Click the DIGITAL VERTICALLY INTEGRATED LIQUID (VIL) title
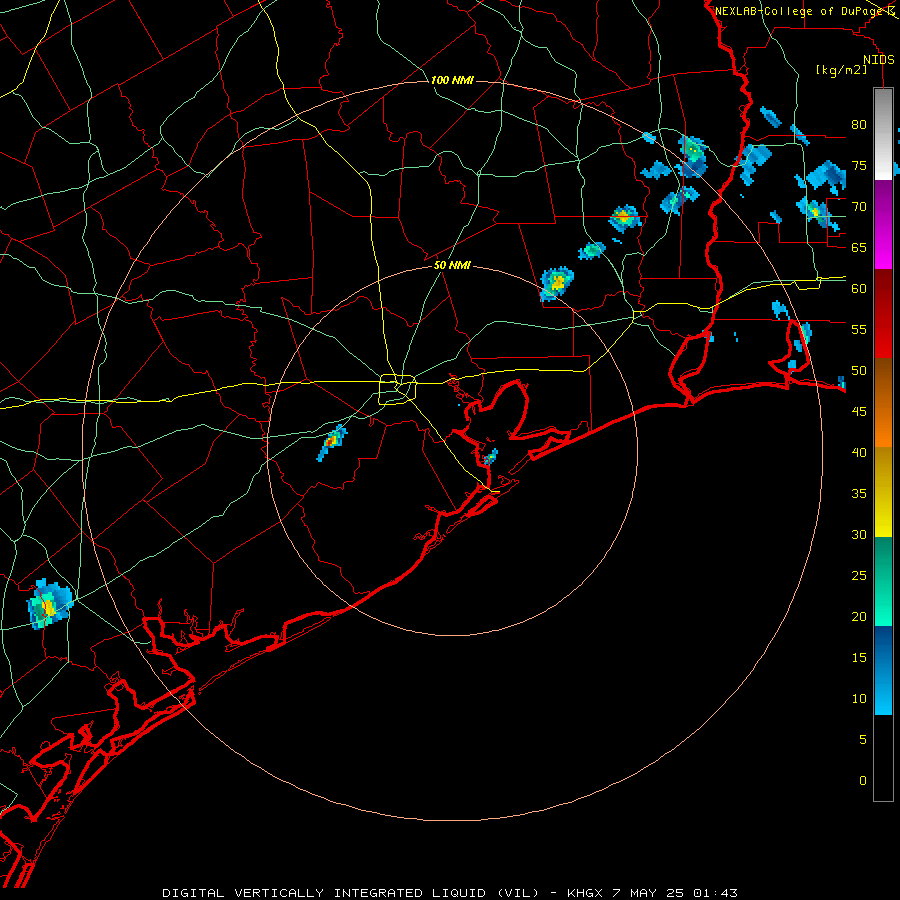Viewport: 900px width, 900px height. [x=351, y=893]
